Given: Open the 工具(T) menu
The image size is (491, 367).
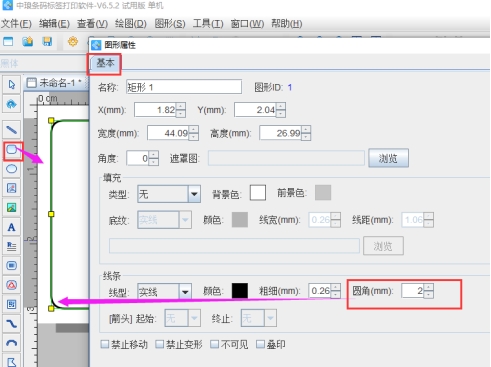Looking at the screenshot, I should [x=208, y=24].
